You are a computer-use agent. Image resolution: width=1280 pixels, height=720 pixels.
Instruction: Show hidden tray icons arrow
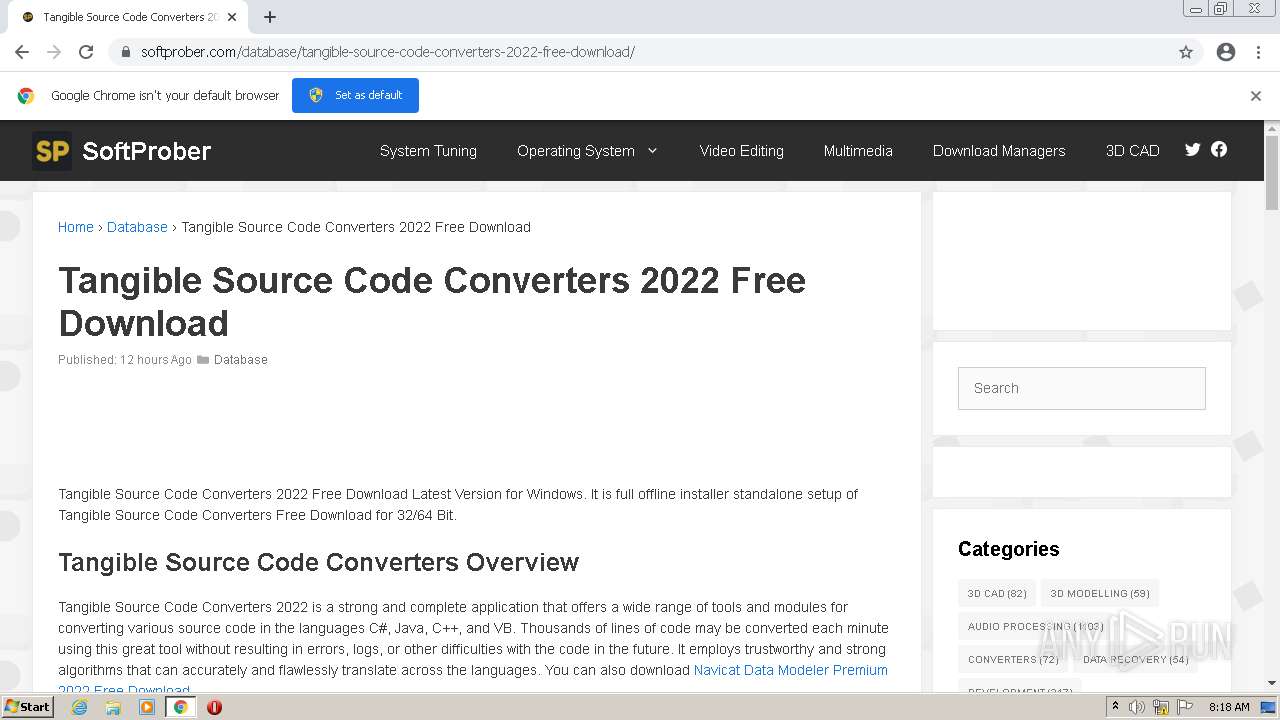click(x=1115, y=707)
